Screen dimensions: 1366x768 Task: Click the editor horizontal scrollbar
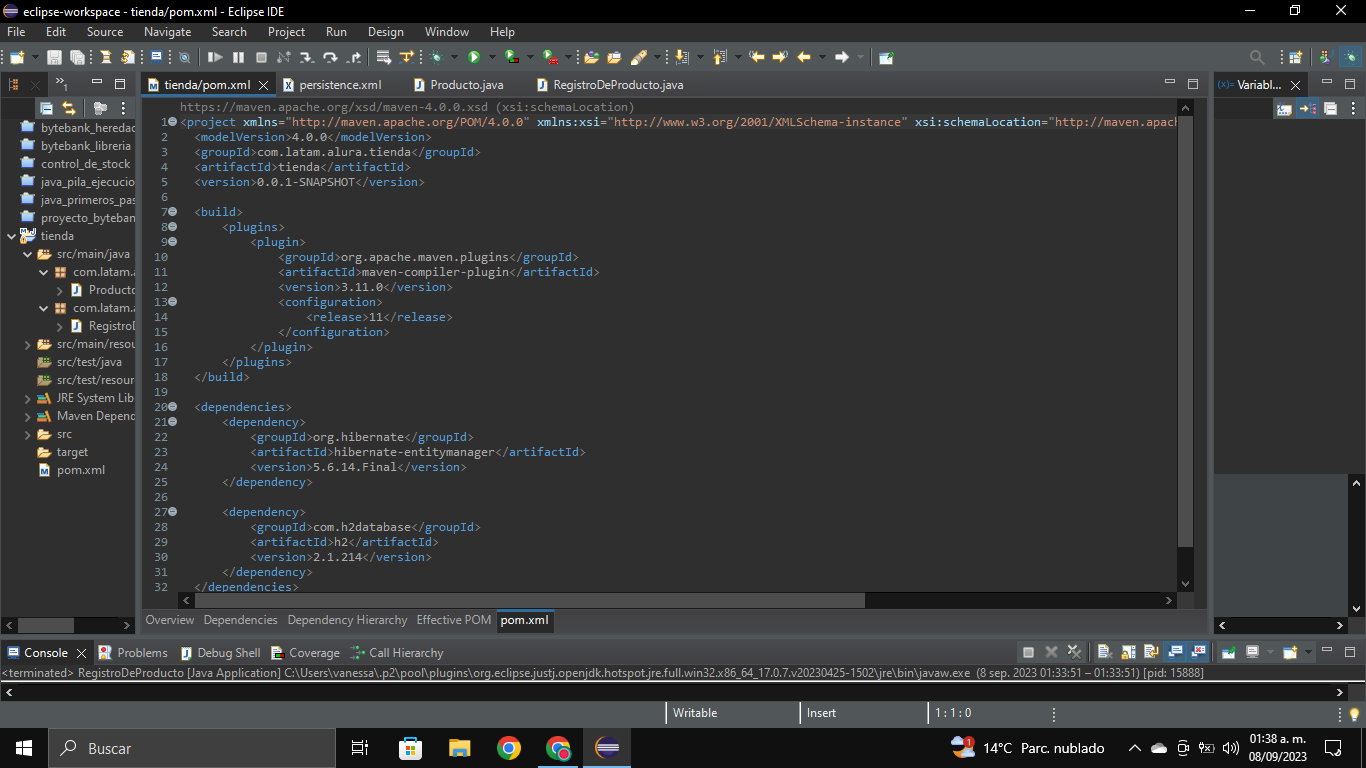530,600
